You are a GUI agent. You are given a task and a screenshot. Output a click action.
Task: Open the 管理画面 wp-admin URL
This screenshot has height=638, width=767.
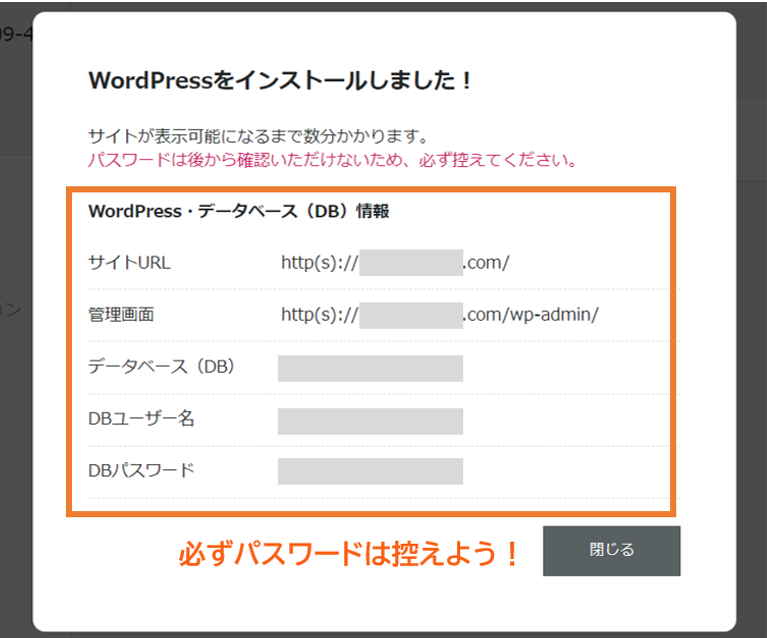pyautogui.click(x=439, y=315)
